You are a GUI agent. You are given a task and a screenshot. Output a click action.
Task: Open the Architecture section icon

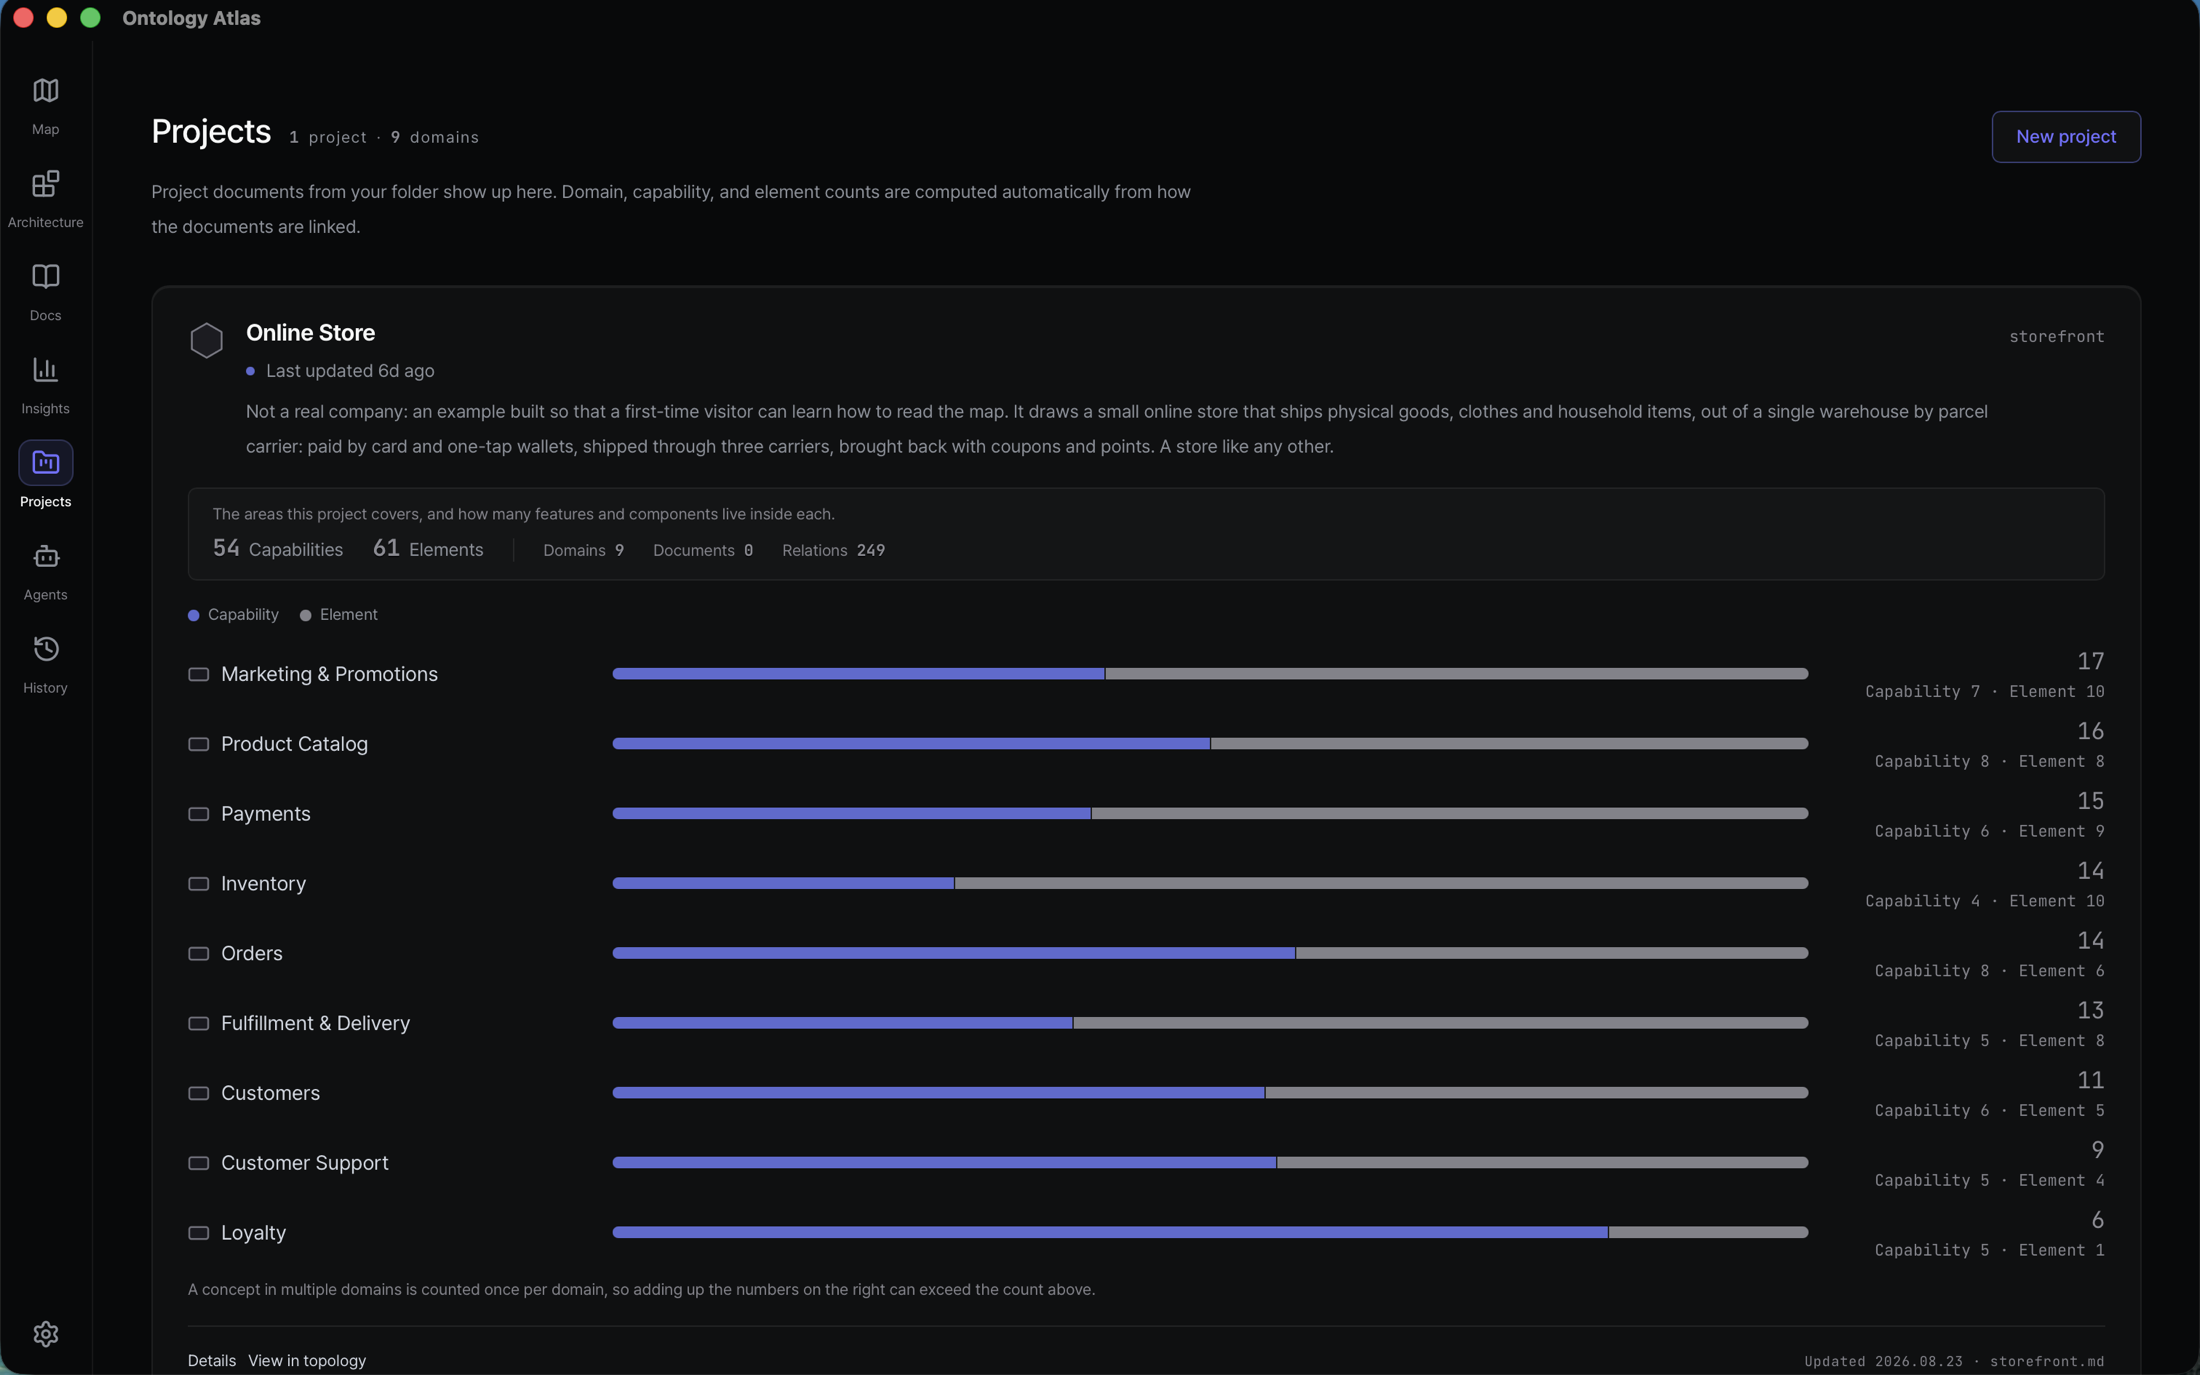tap(46, 184)
